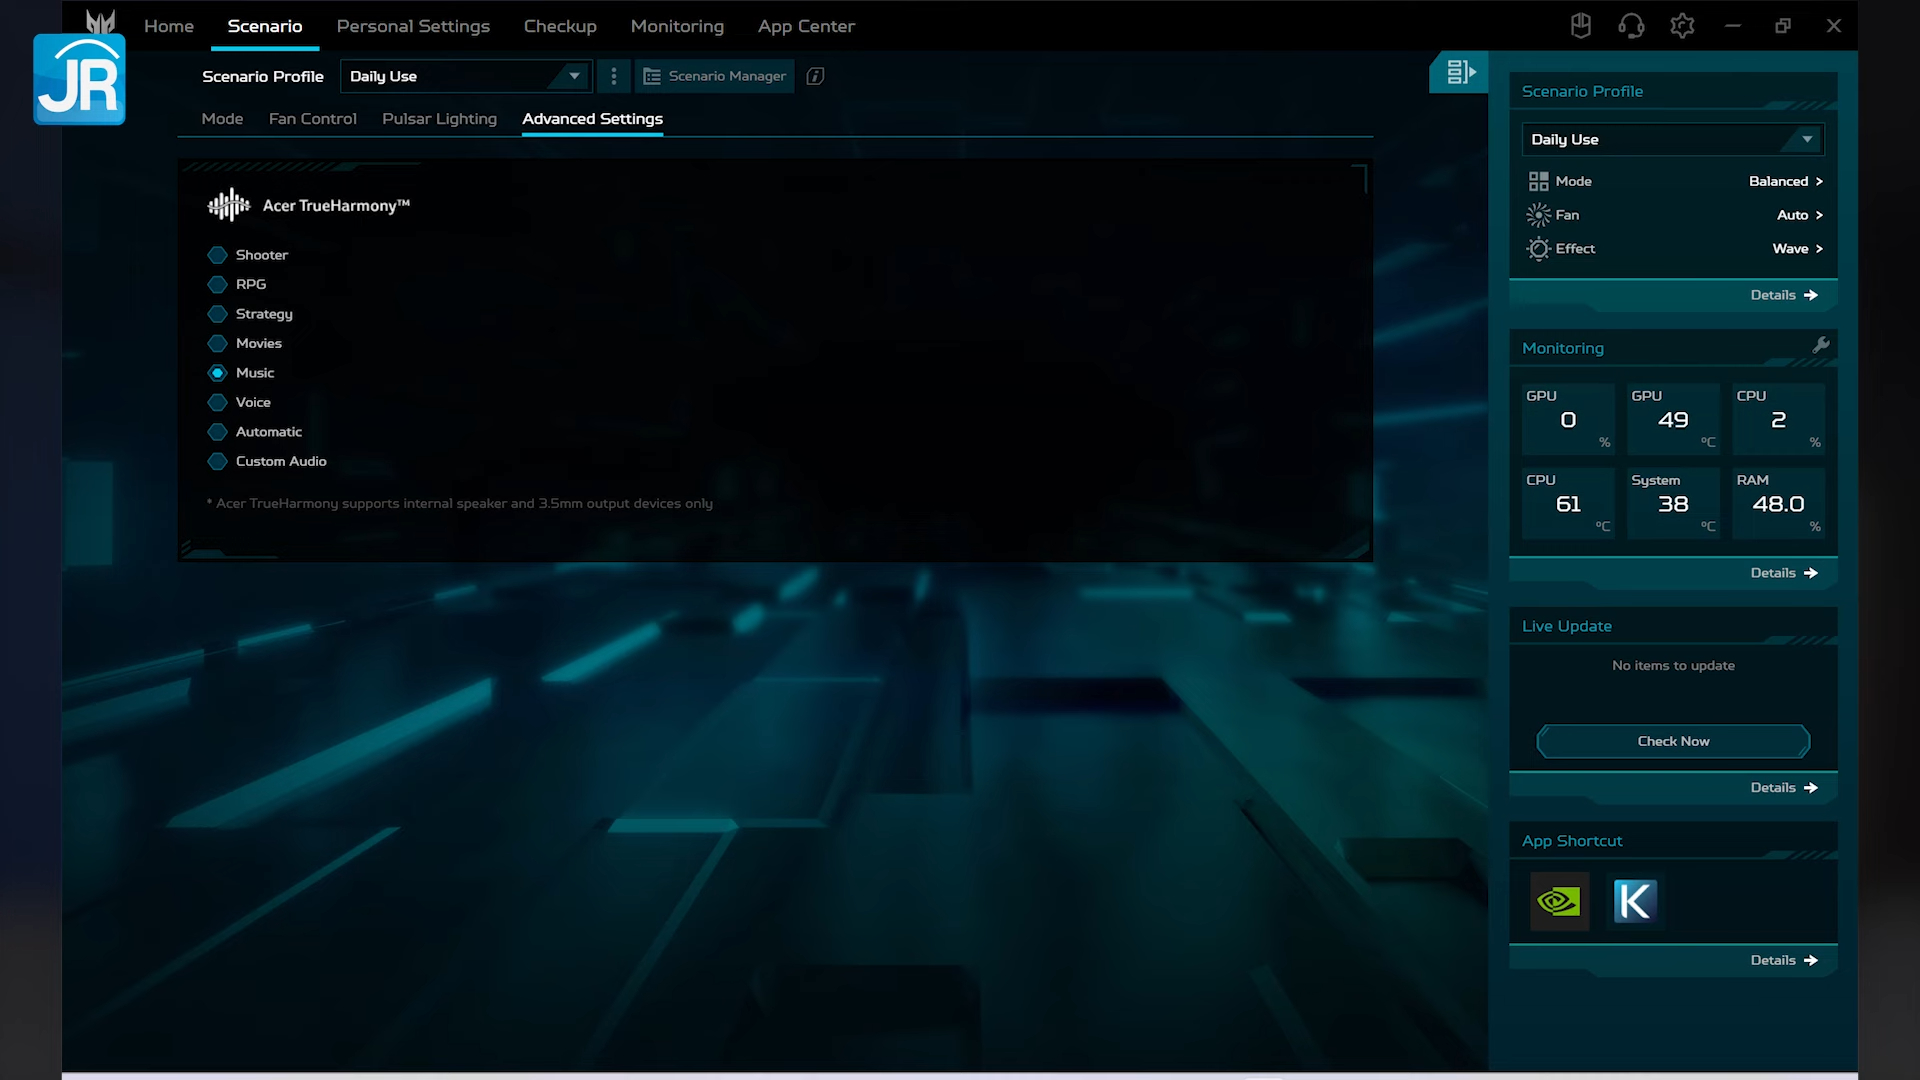Open the Monitoring menu item

(x=677, y=26)
